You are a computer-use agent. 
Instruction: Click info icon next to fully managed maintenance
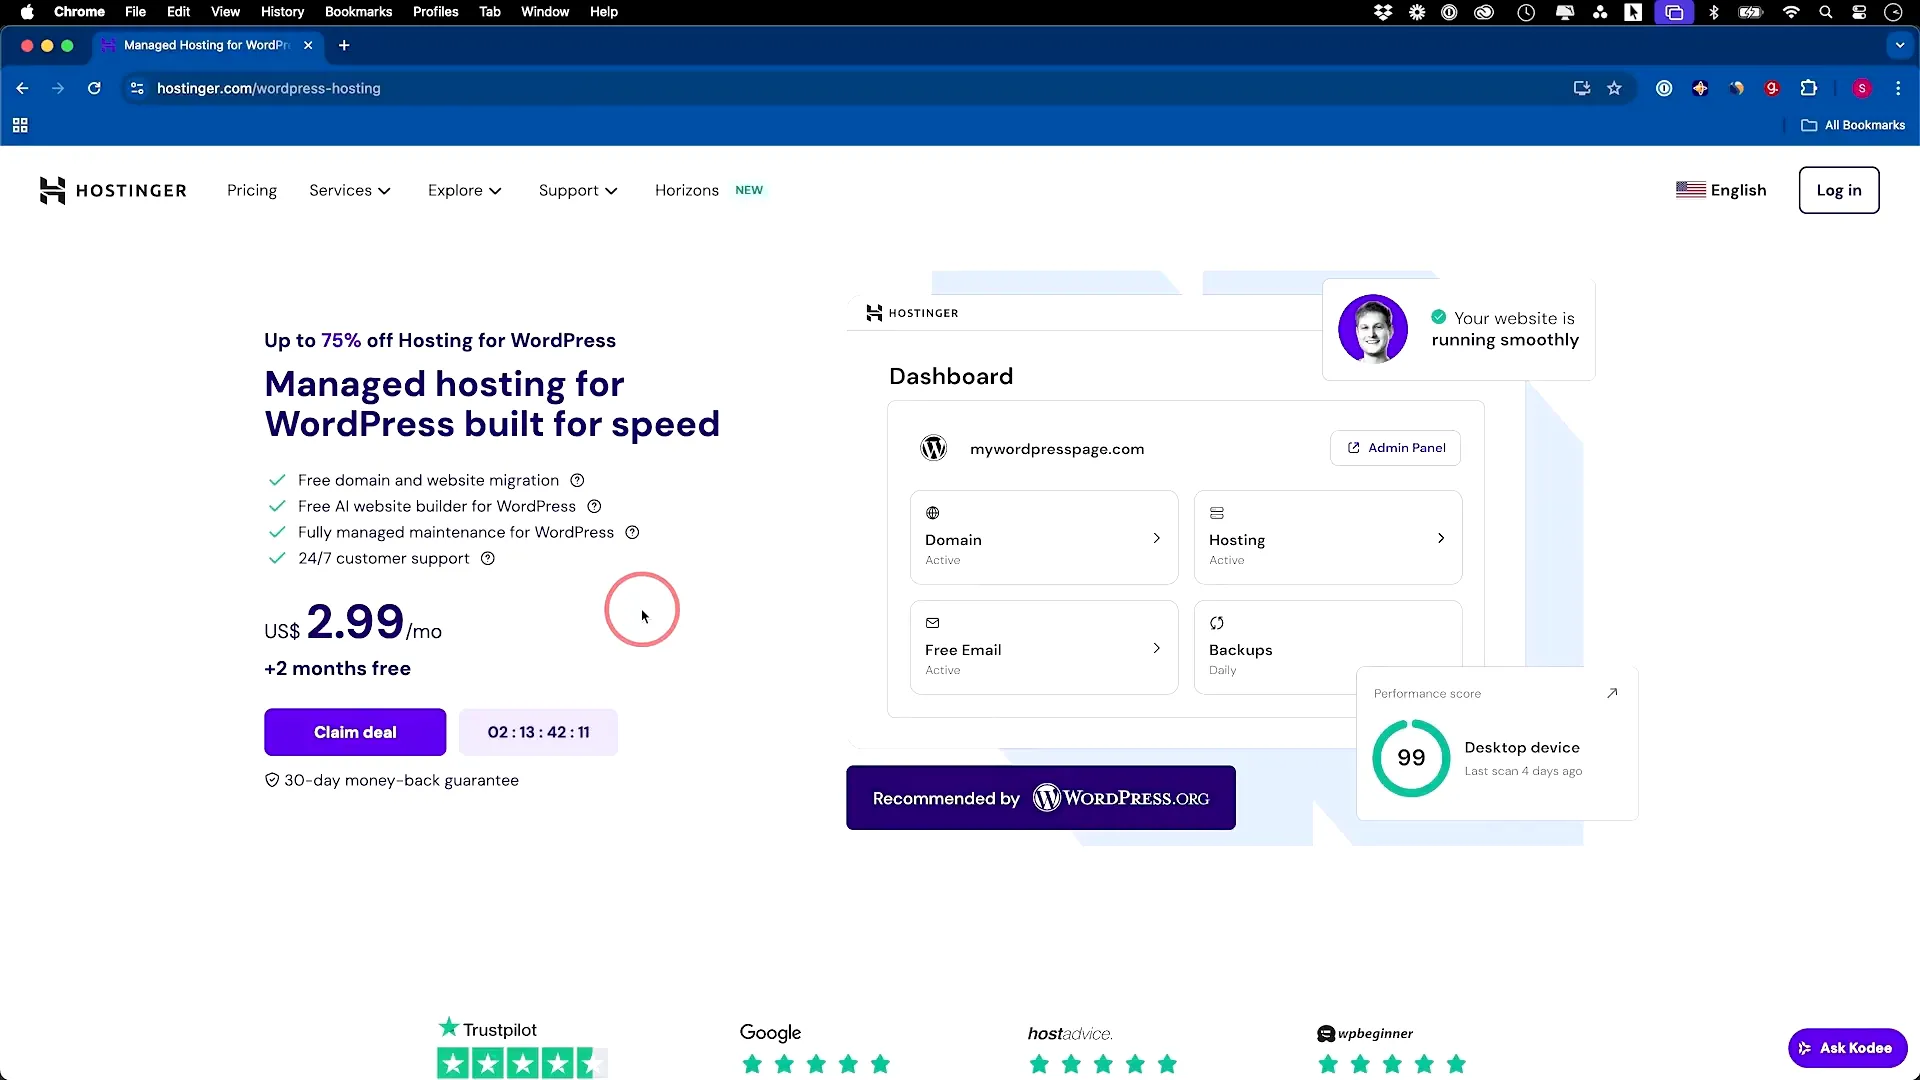point(632,532)
